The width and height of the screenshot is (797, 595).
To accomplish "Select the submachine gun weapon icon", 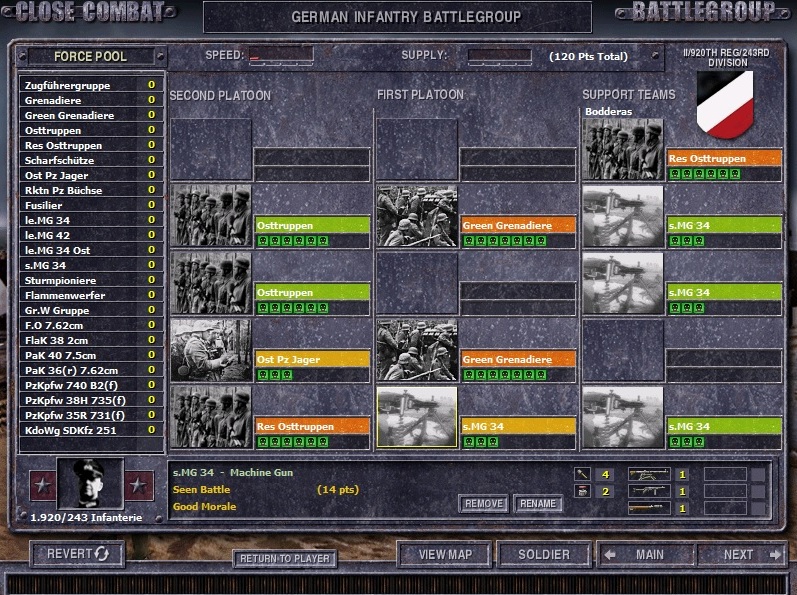I will (x=649, y=491).
